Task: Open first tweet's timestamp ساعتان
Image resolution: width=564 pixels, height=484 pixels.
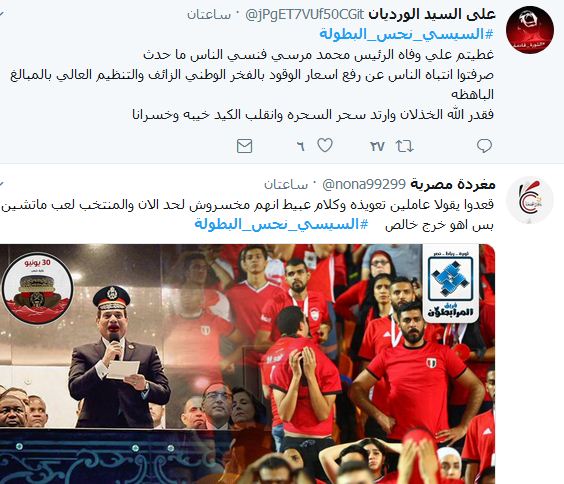Action: [x=209, y=15]
